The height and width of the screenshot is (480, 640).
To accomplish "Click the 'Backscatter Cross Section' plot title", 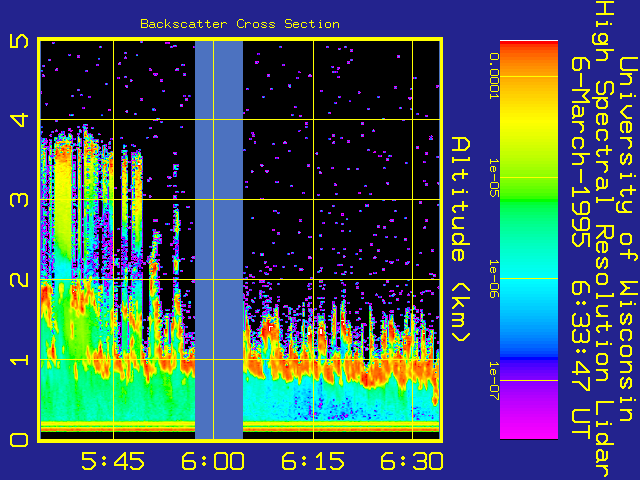I will [x=240, y=24].
